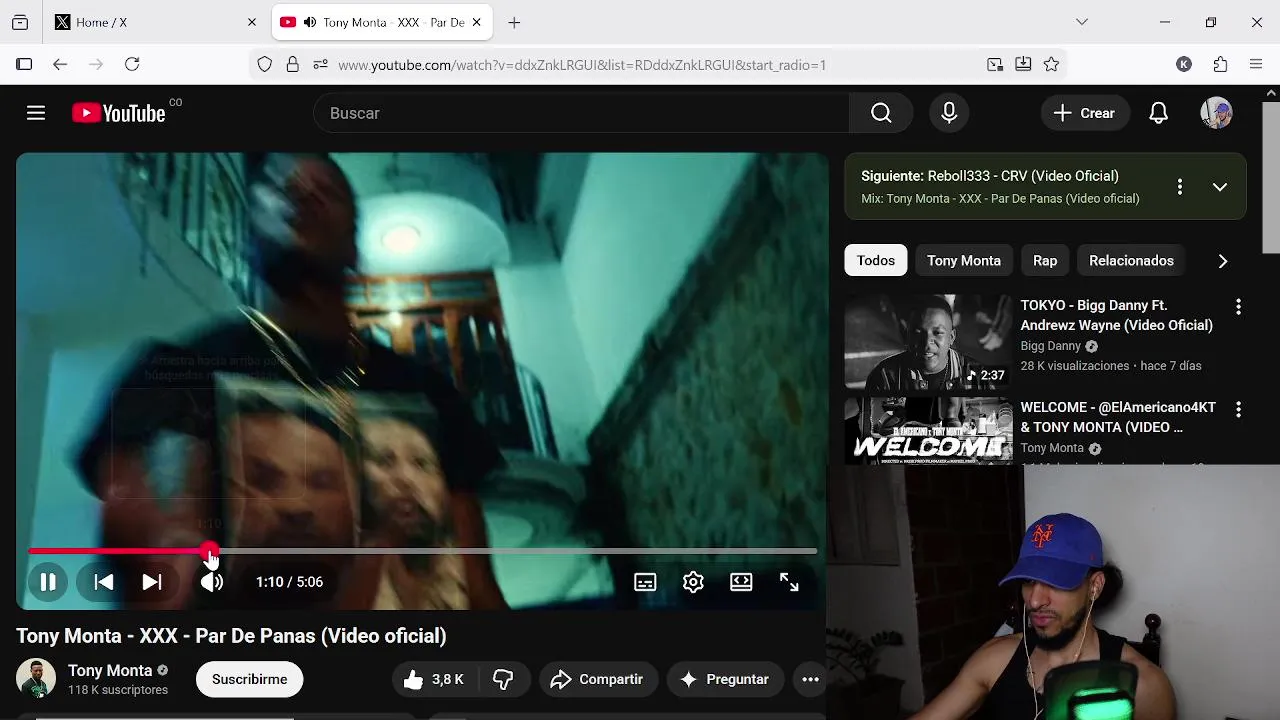Toggle the browser sidebar
The height and width of the screenshot is (720, 1280).
point(24,64)
